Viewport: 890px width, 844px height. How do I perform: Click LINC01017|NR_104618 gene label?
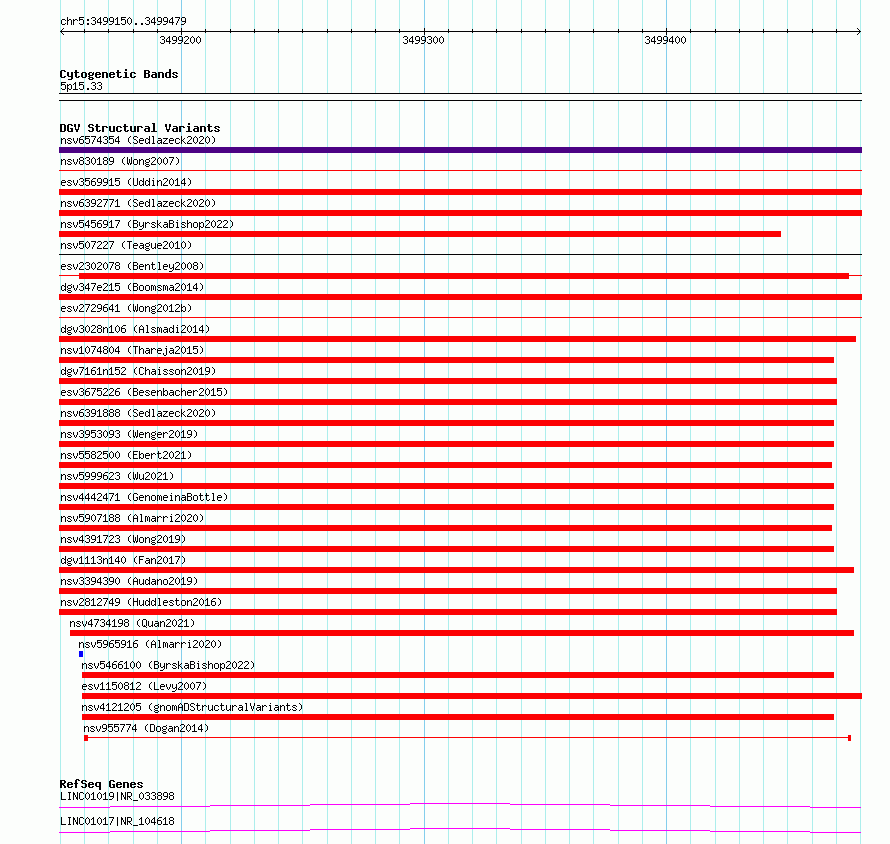click(x=117, y=821)
